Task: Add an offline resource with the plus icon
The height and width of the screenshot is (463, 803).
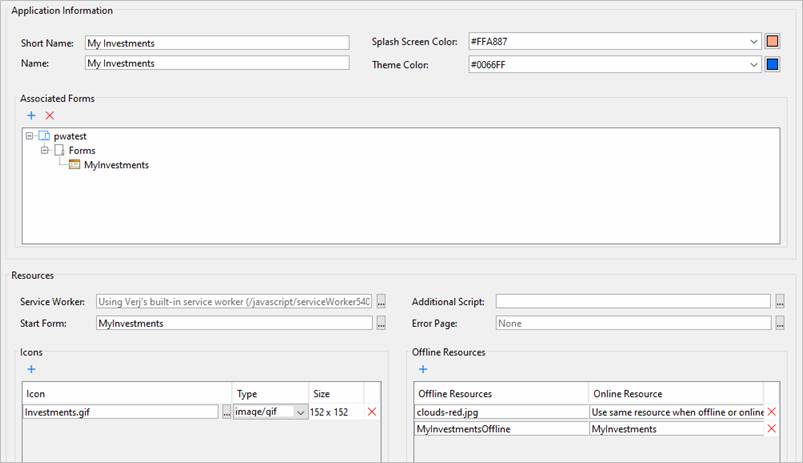Action: click(x=423, y=369)
